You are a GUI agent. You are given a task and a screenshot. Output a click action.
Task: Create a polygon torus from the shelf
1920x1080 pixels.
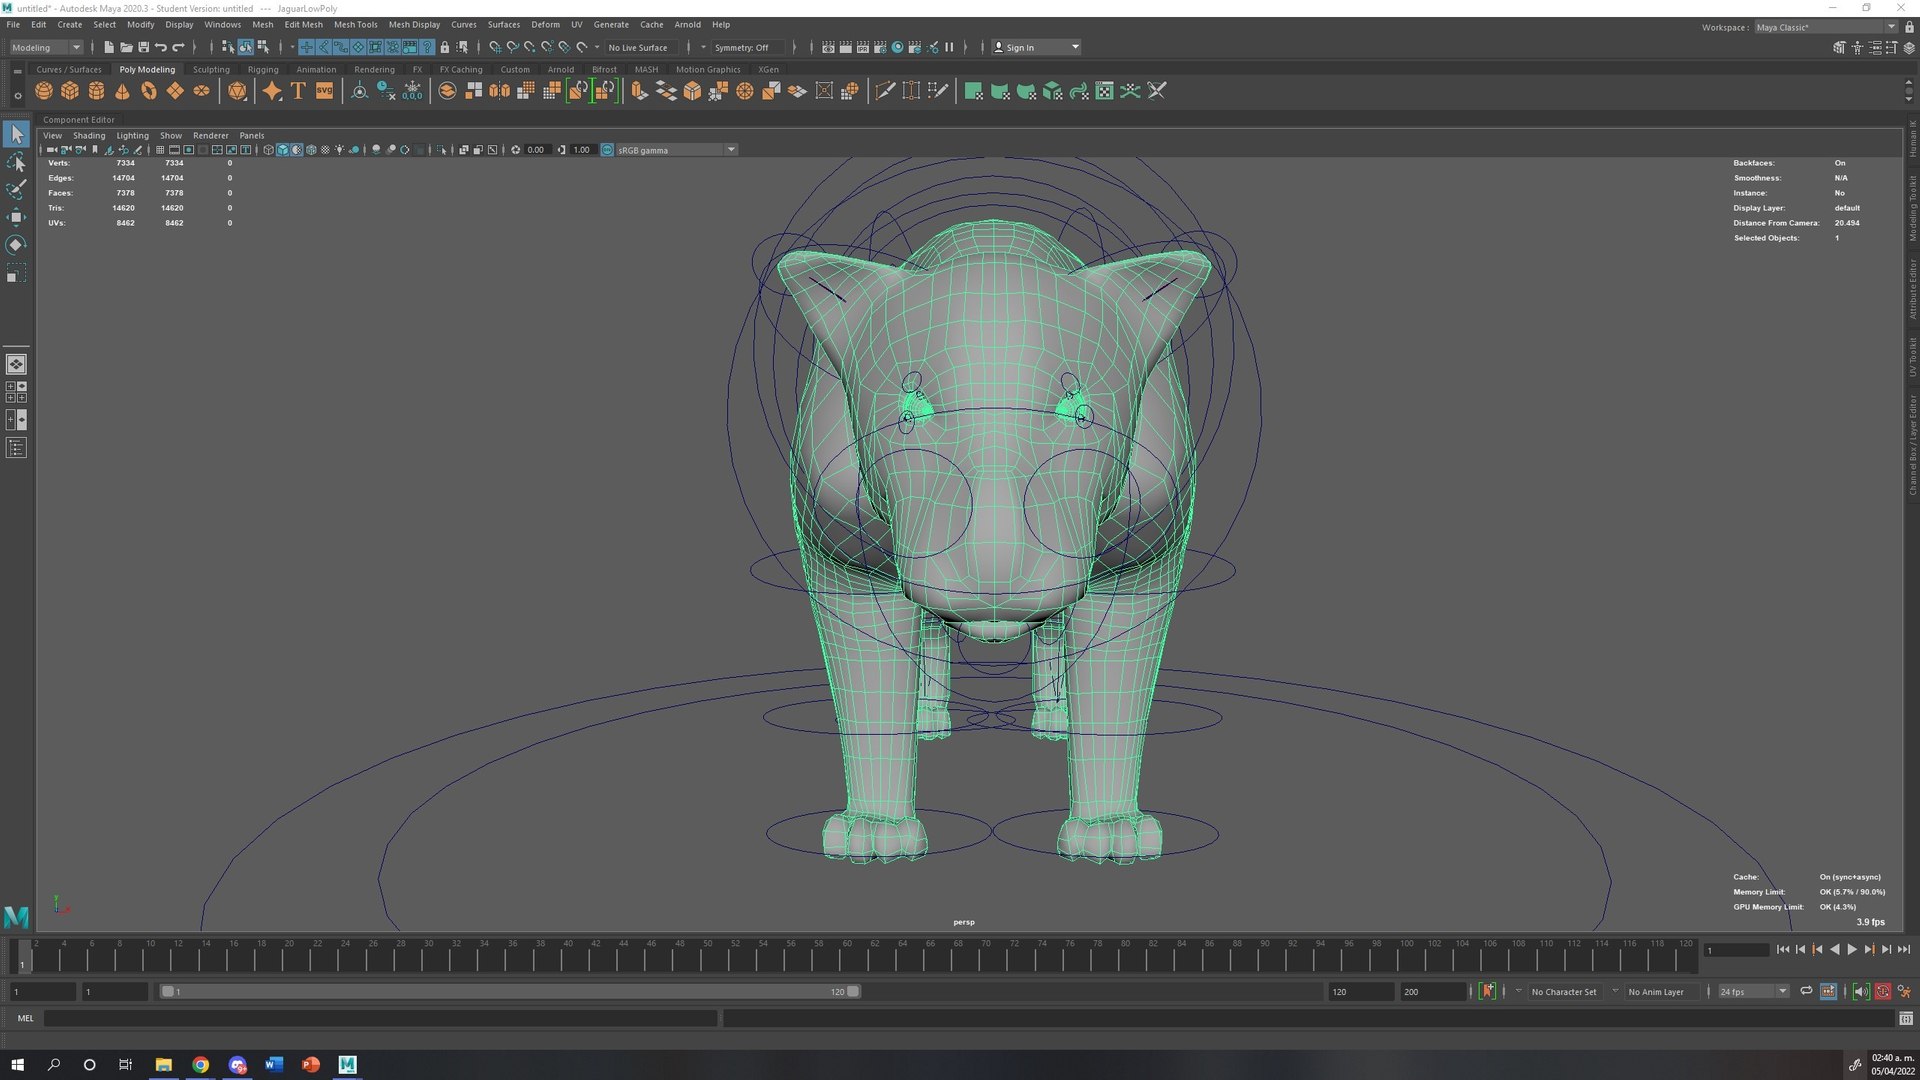pyautogui.click(x=148, y=91)
